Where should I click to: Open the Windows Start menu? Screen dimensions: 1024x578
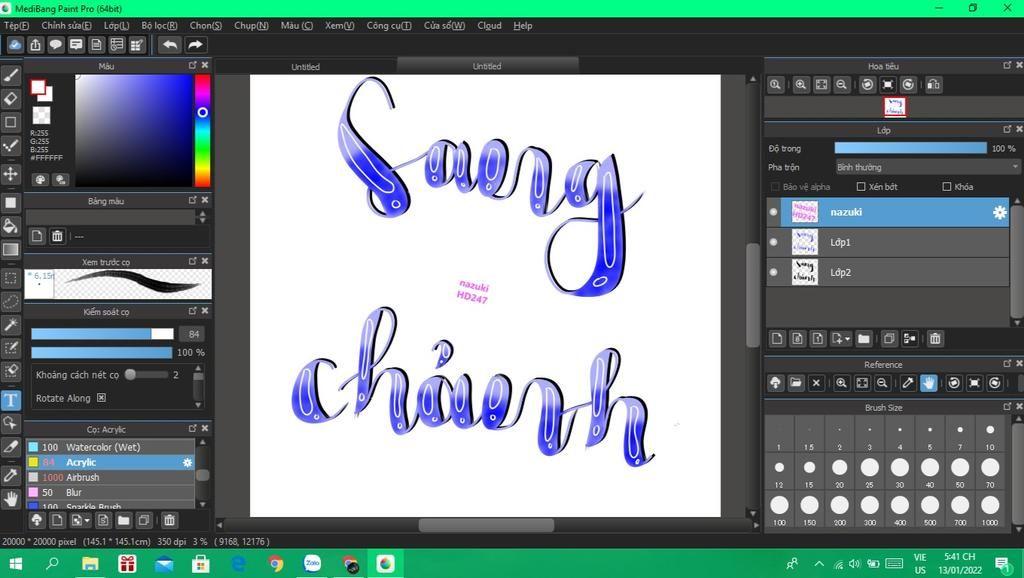[x=15, y=564]
